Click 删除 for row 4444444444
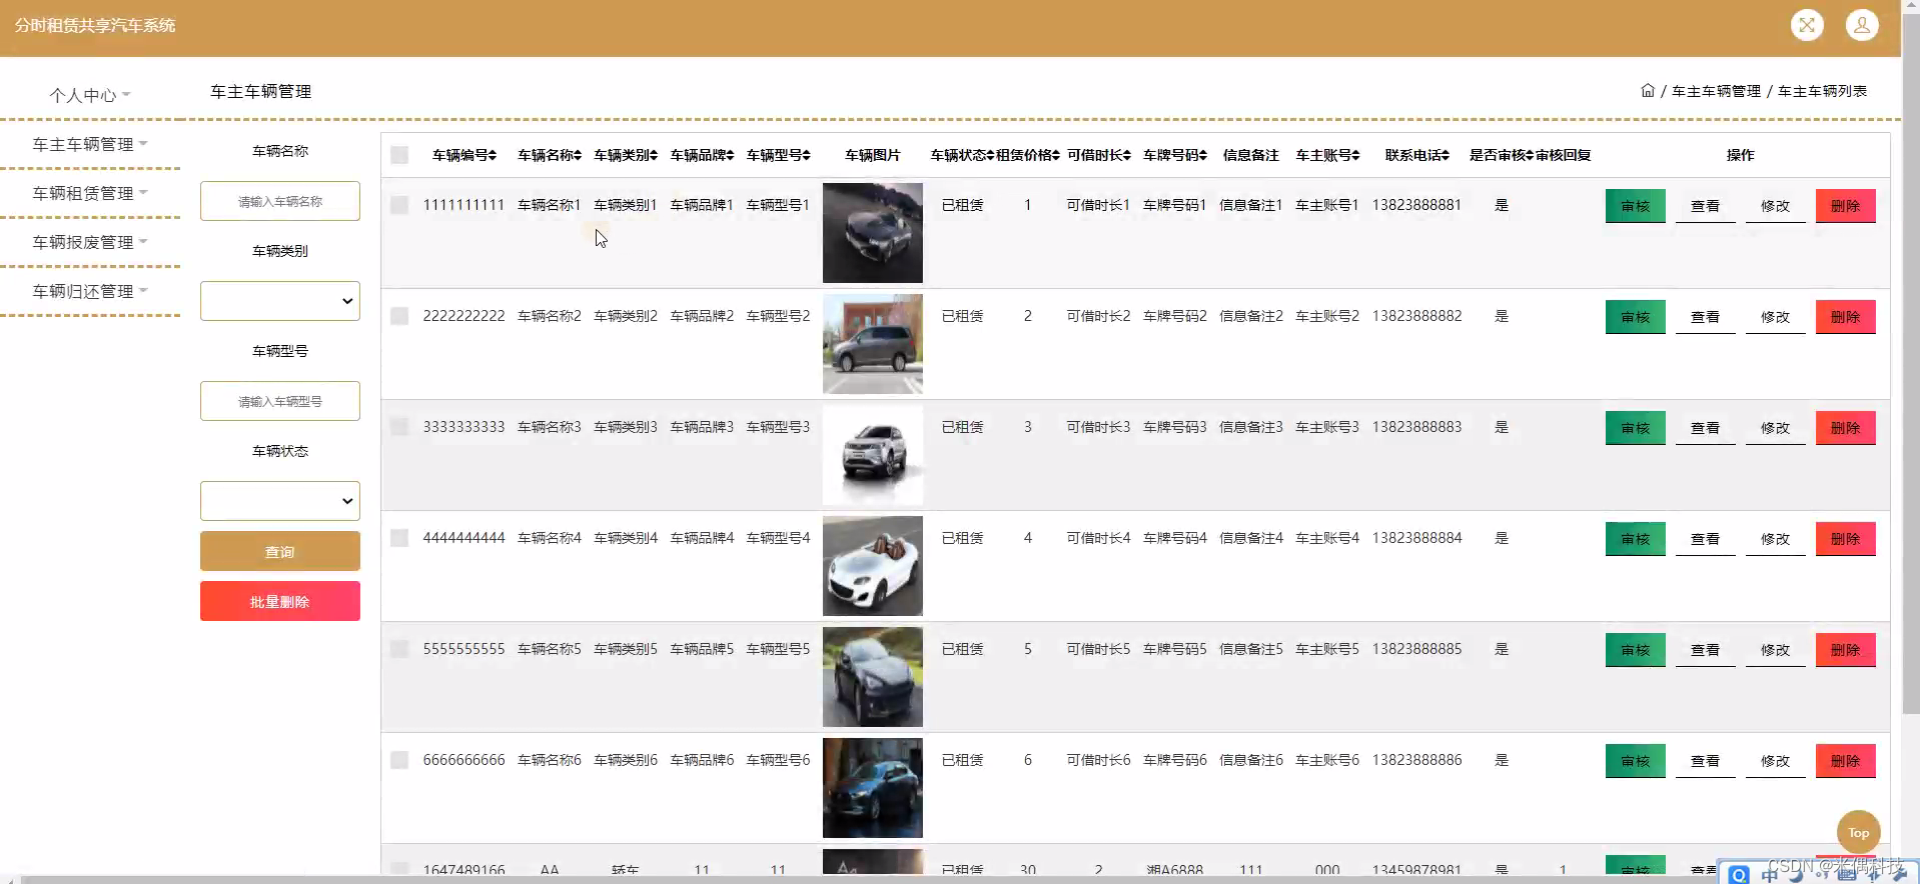The image size is (1920, 884). pyautogui.click(x=1845, y=539)
